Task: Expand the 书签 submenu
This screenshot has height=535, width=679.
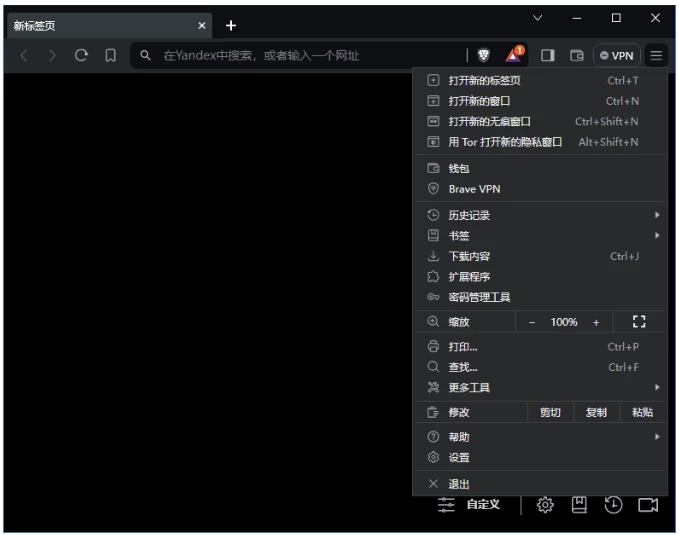Action: click(x=540, y=236)
